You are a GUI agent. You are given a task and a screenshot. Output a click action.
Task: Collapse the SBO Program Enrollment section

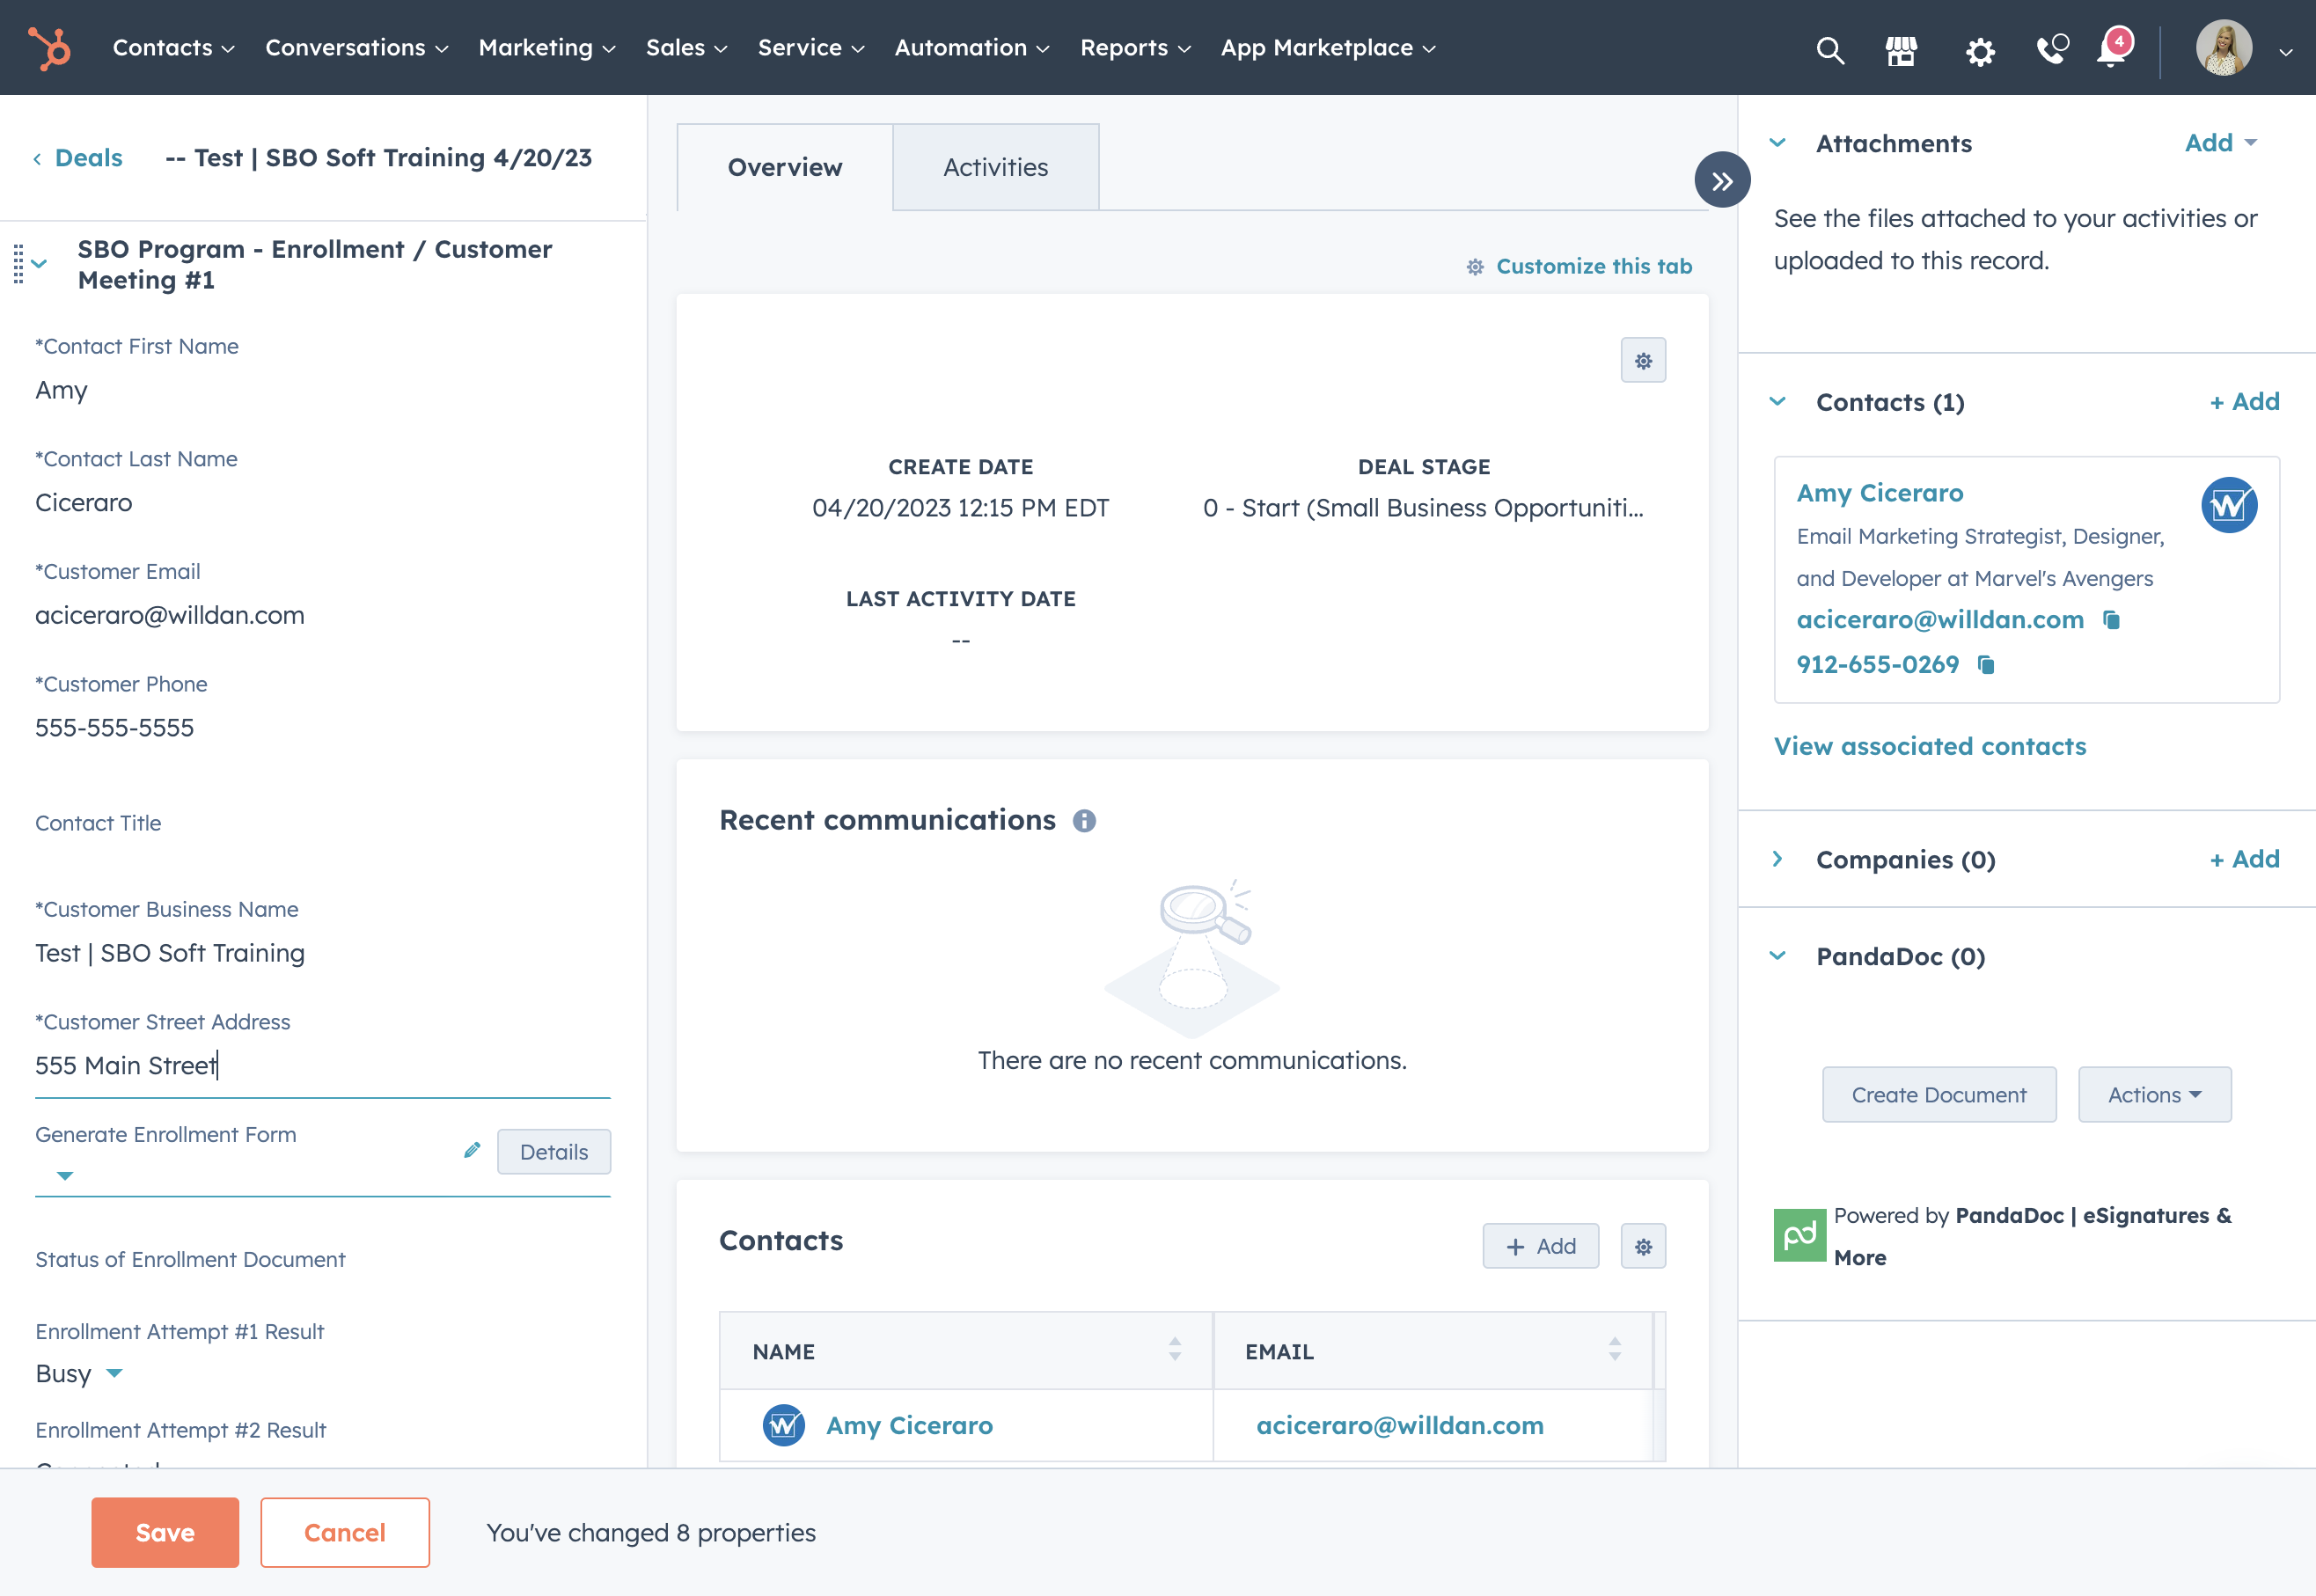39,264
